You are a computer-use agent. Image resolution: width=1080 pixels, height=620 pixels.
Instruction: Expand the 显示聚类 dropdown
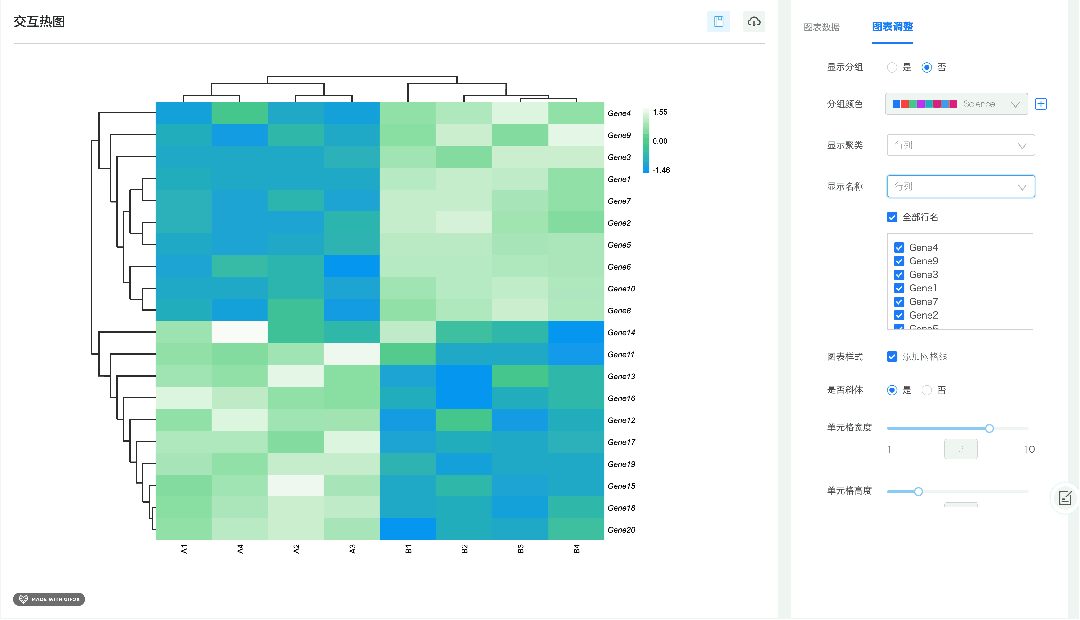960,145
